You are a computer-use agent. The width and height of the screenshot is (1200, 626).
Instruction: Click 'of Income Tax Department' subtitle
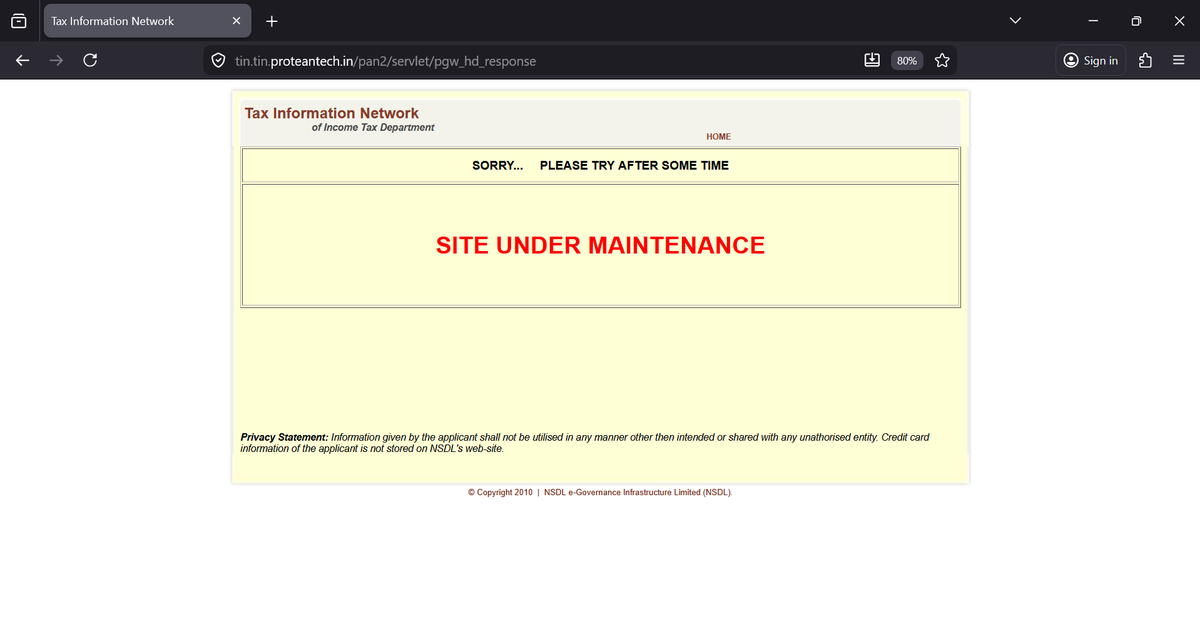[373, 128]
